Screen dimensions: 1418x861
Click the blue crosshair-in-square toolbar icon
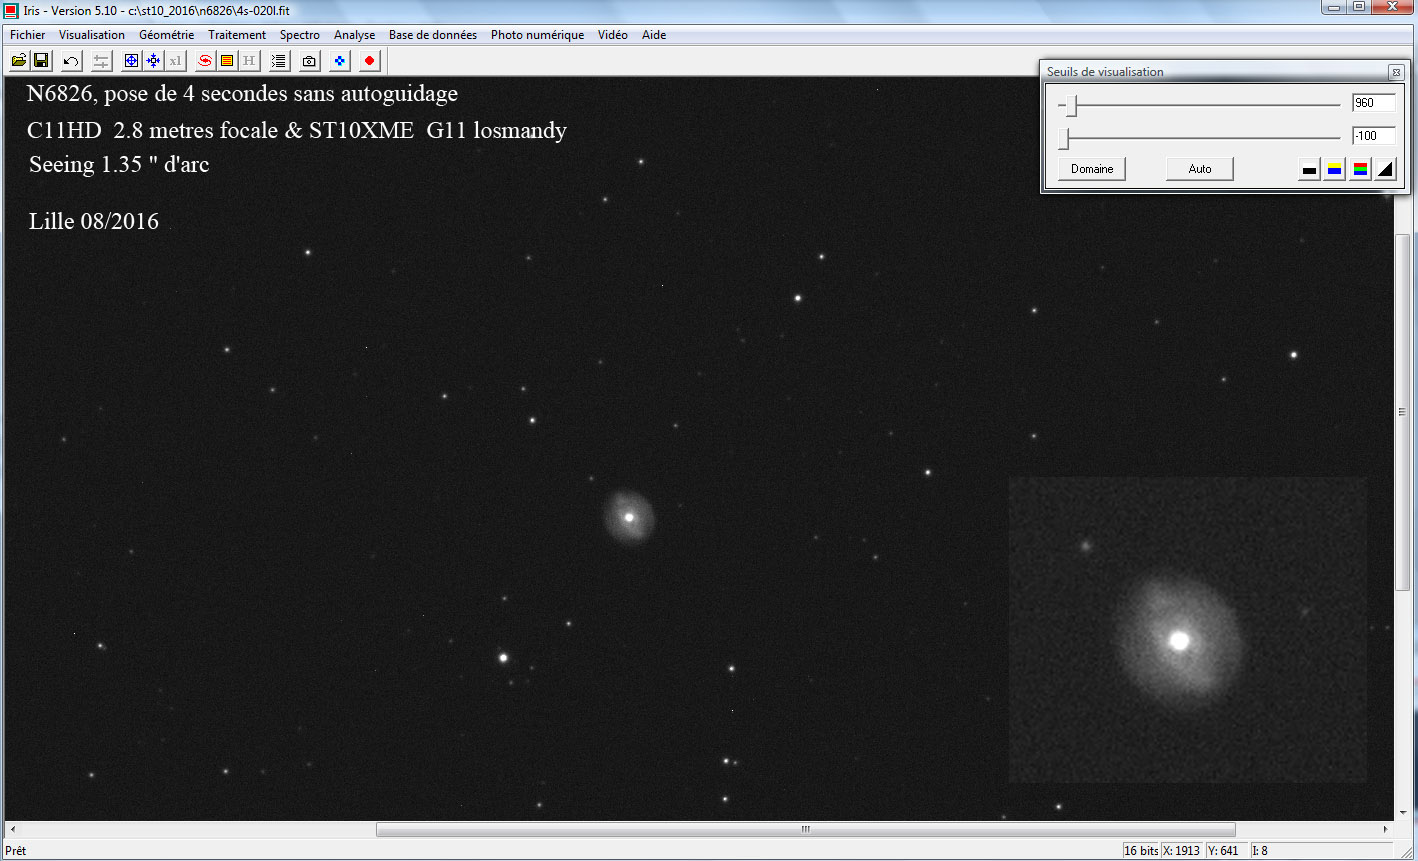[131, 61]
